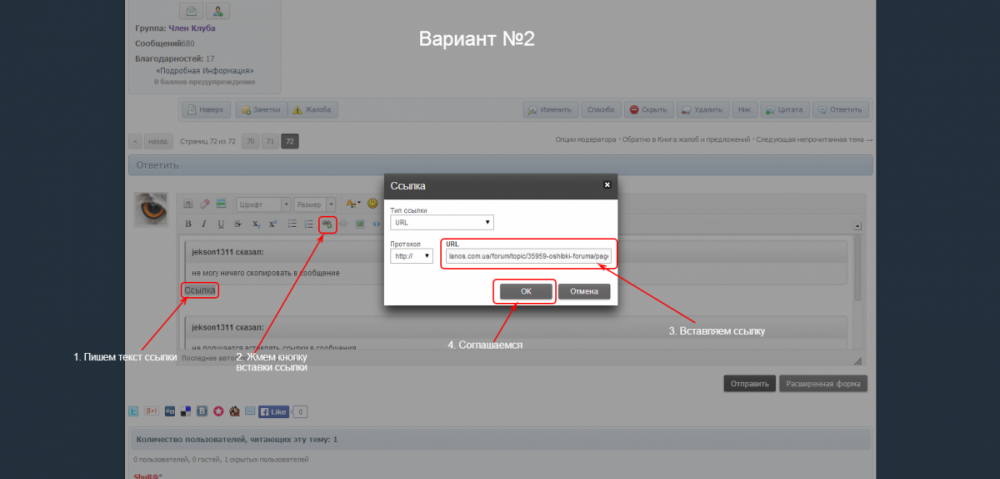Click into the URL input field
Screen dimensions: 1000x479
click(x=527, y=256)
